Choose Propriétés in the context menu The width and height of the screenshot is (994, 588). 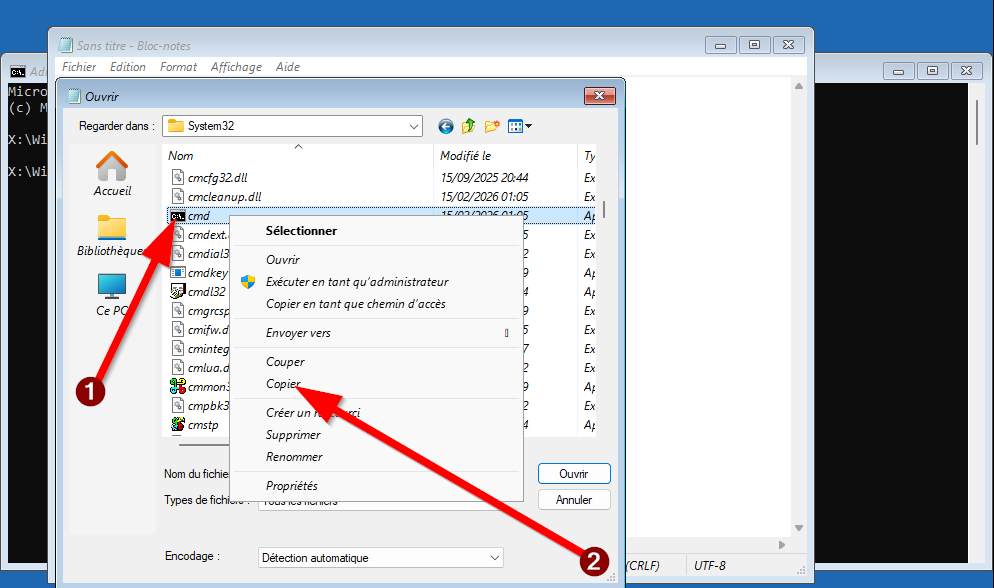[292, 486]
